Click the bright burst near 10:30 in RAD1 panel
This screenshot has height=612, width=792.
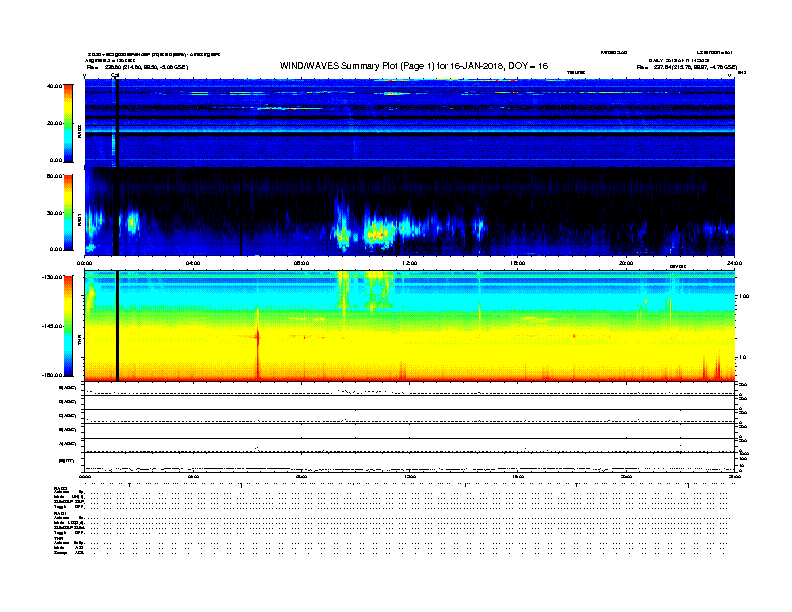[x=379, y=232]
